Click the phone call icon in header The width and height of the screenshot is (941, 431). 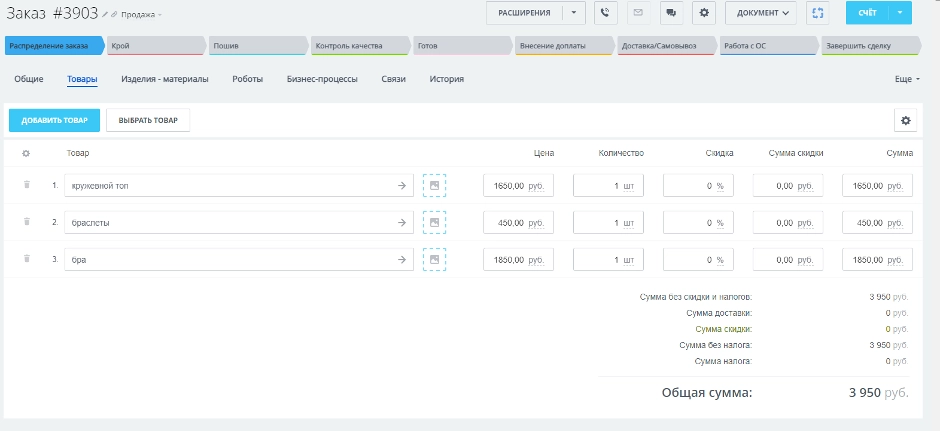(x=605, y=13)
